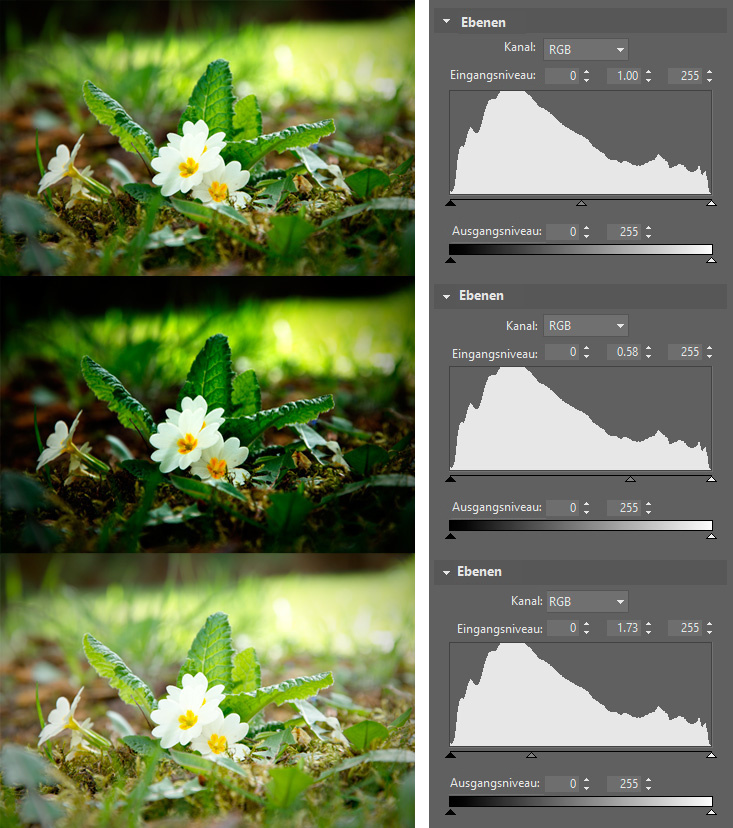Click output black triangle under gradient, gamma 1.00 panel
733x828 pixels.
(x=450, y=260)
